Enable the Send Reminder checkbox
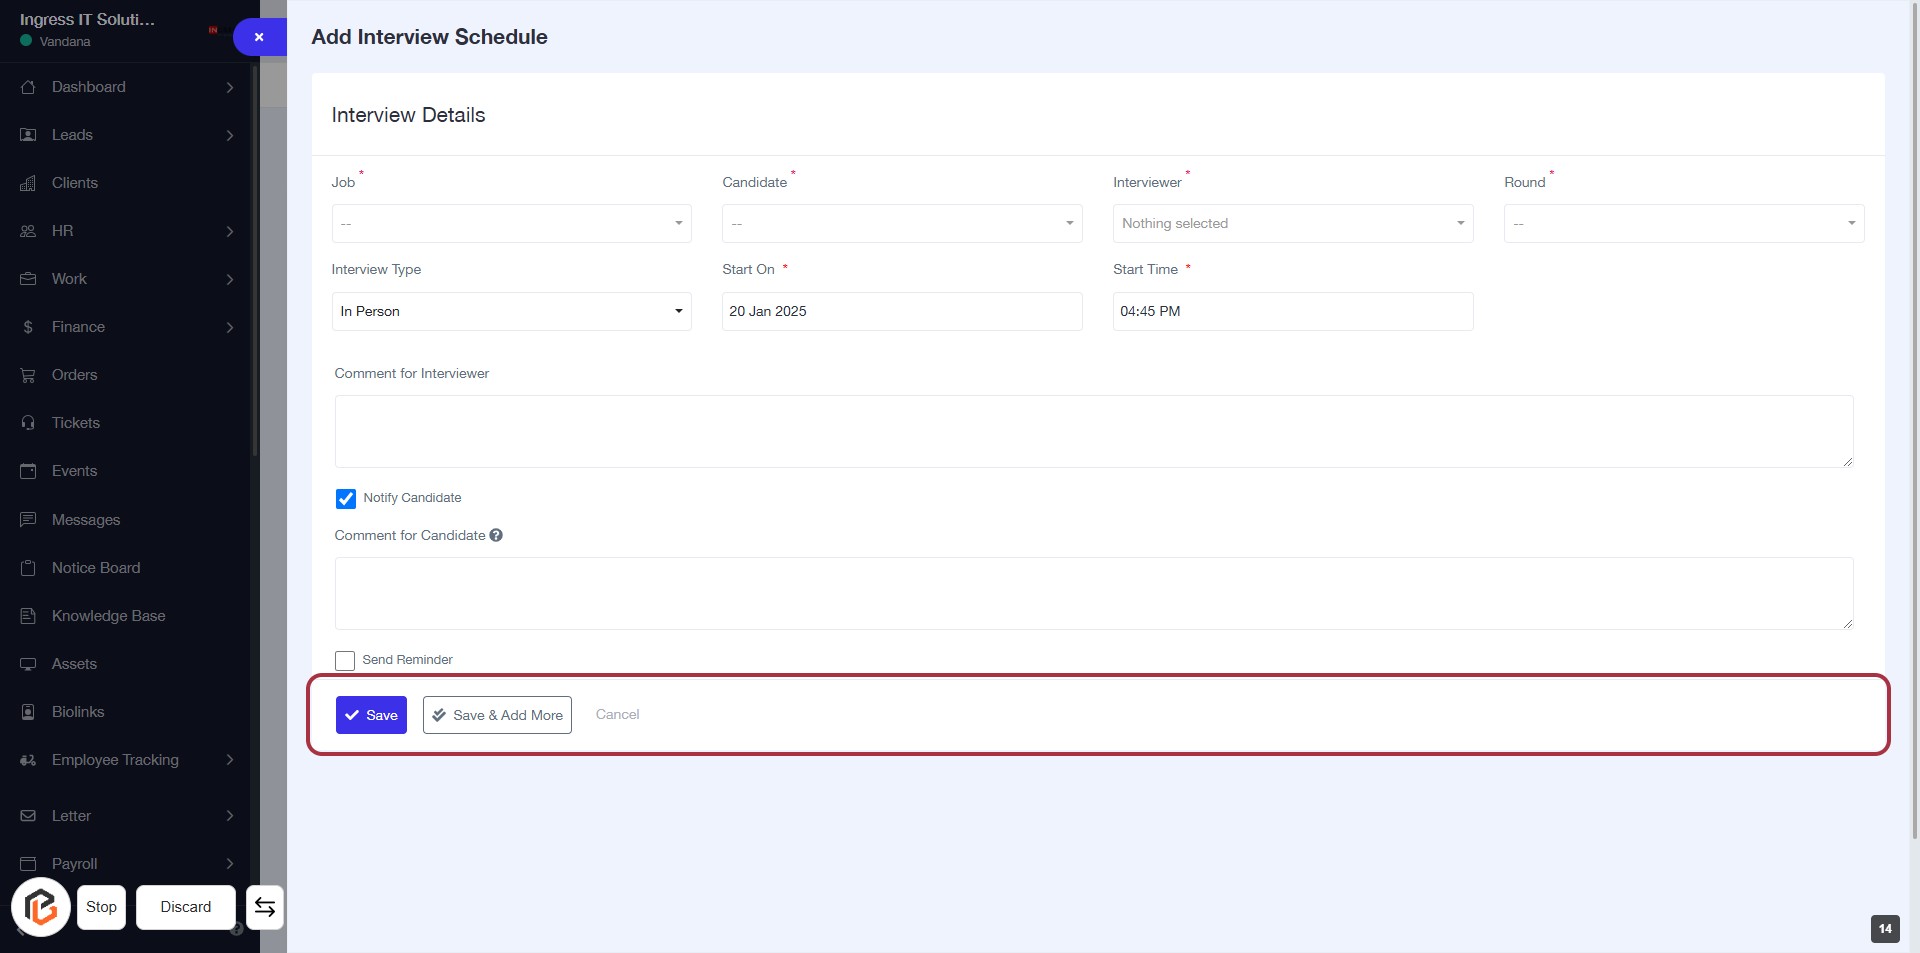The height and width of the screenshot is (953, 1920). coord(345,661)
